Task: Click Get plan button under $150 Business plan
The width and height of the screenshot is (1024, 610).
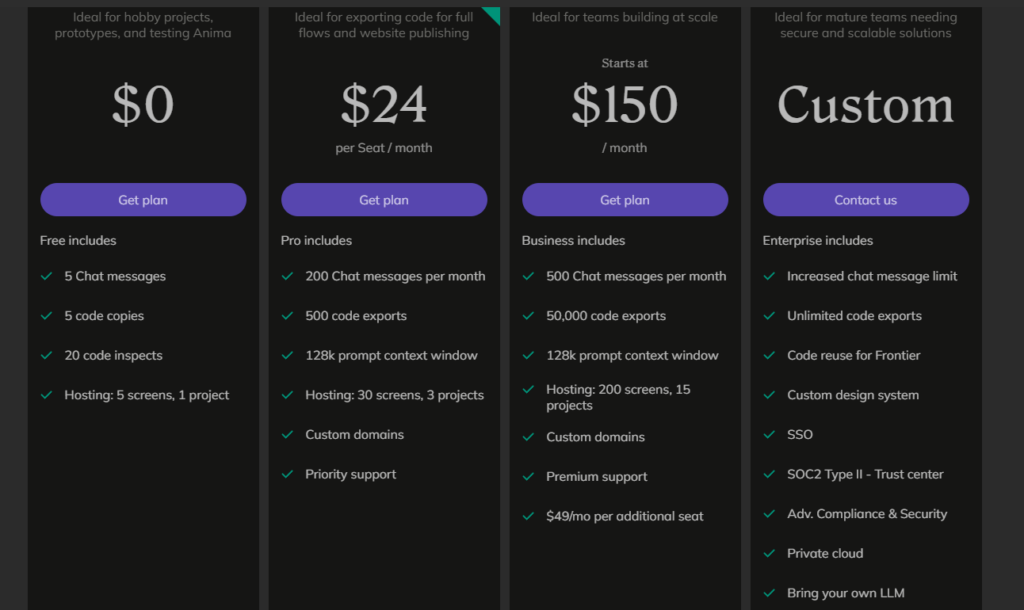Action: (x=625, y=200)
